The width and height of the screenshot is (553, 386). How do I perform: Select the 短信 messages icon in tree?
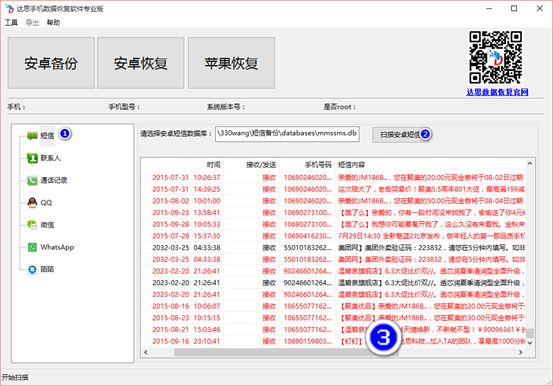(x=32, y=135)
